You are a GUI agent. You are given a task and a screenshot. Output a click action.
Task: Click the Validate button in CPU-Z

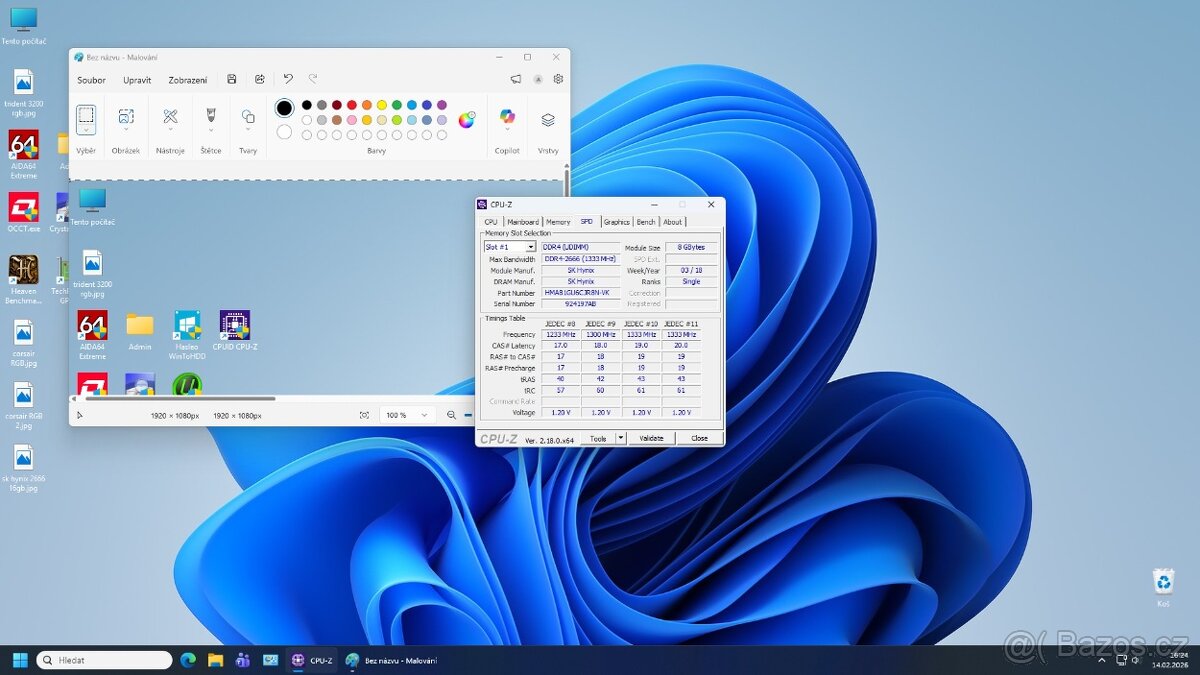tap(651, 438)
